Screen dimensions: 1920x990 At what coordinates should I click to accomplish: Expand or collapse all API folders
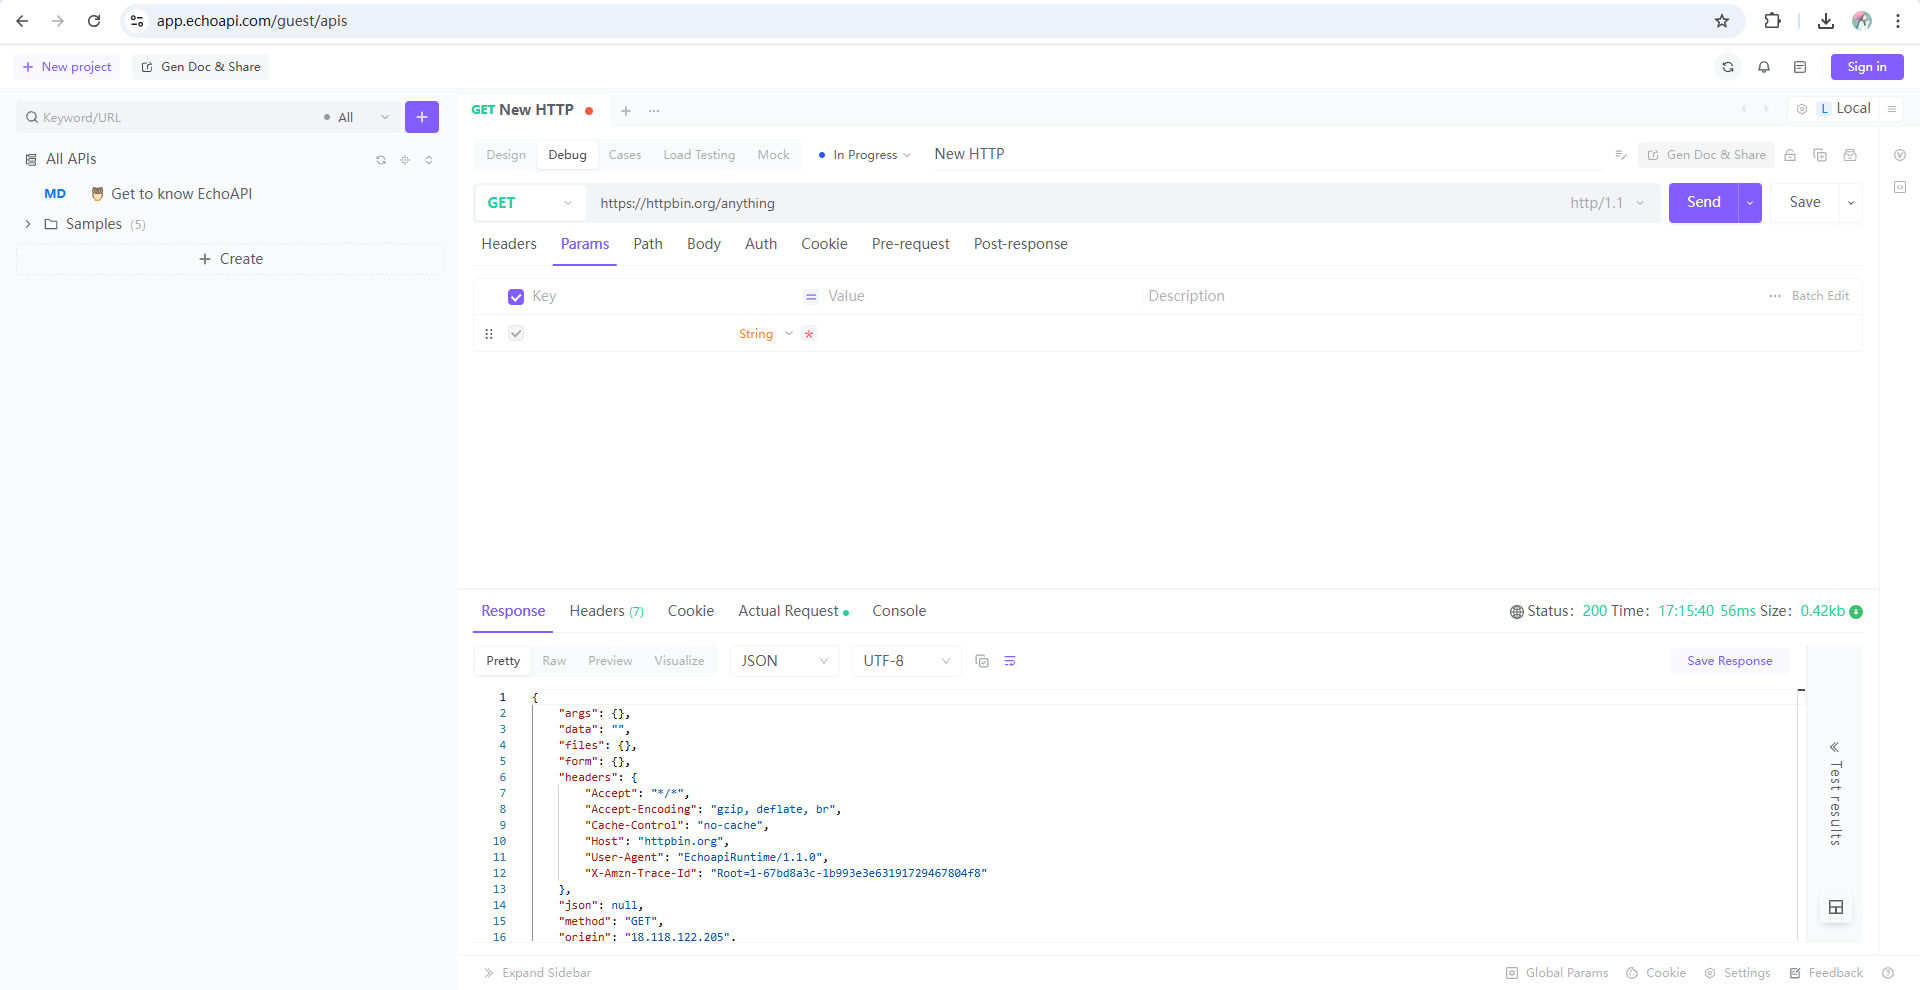429,160
